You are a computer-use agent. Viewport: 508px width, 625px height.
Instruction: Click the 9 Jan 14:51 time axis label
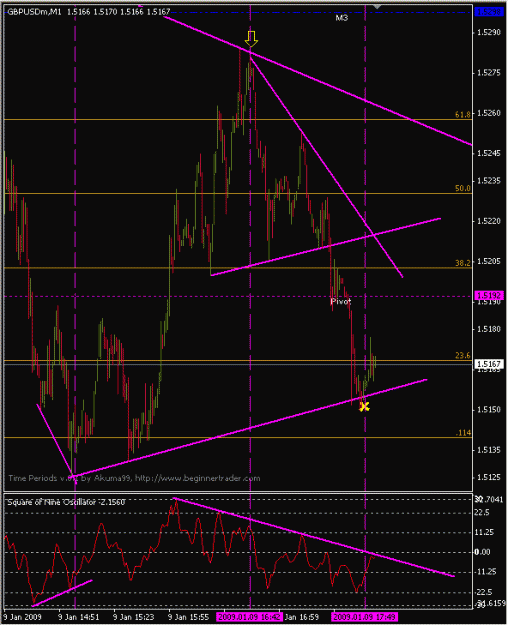(79, 617)
